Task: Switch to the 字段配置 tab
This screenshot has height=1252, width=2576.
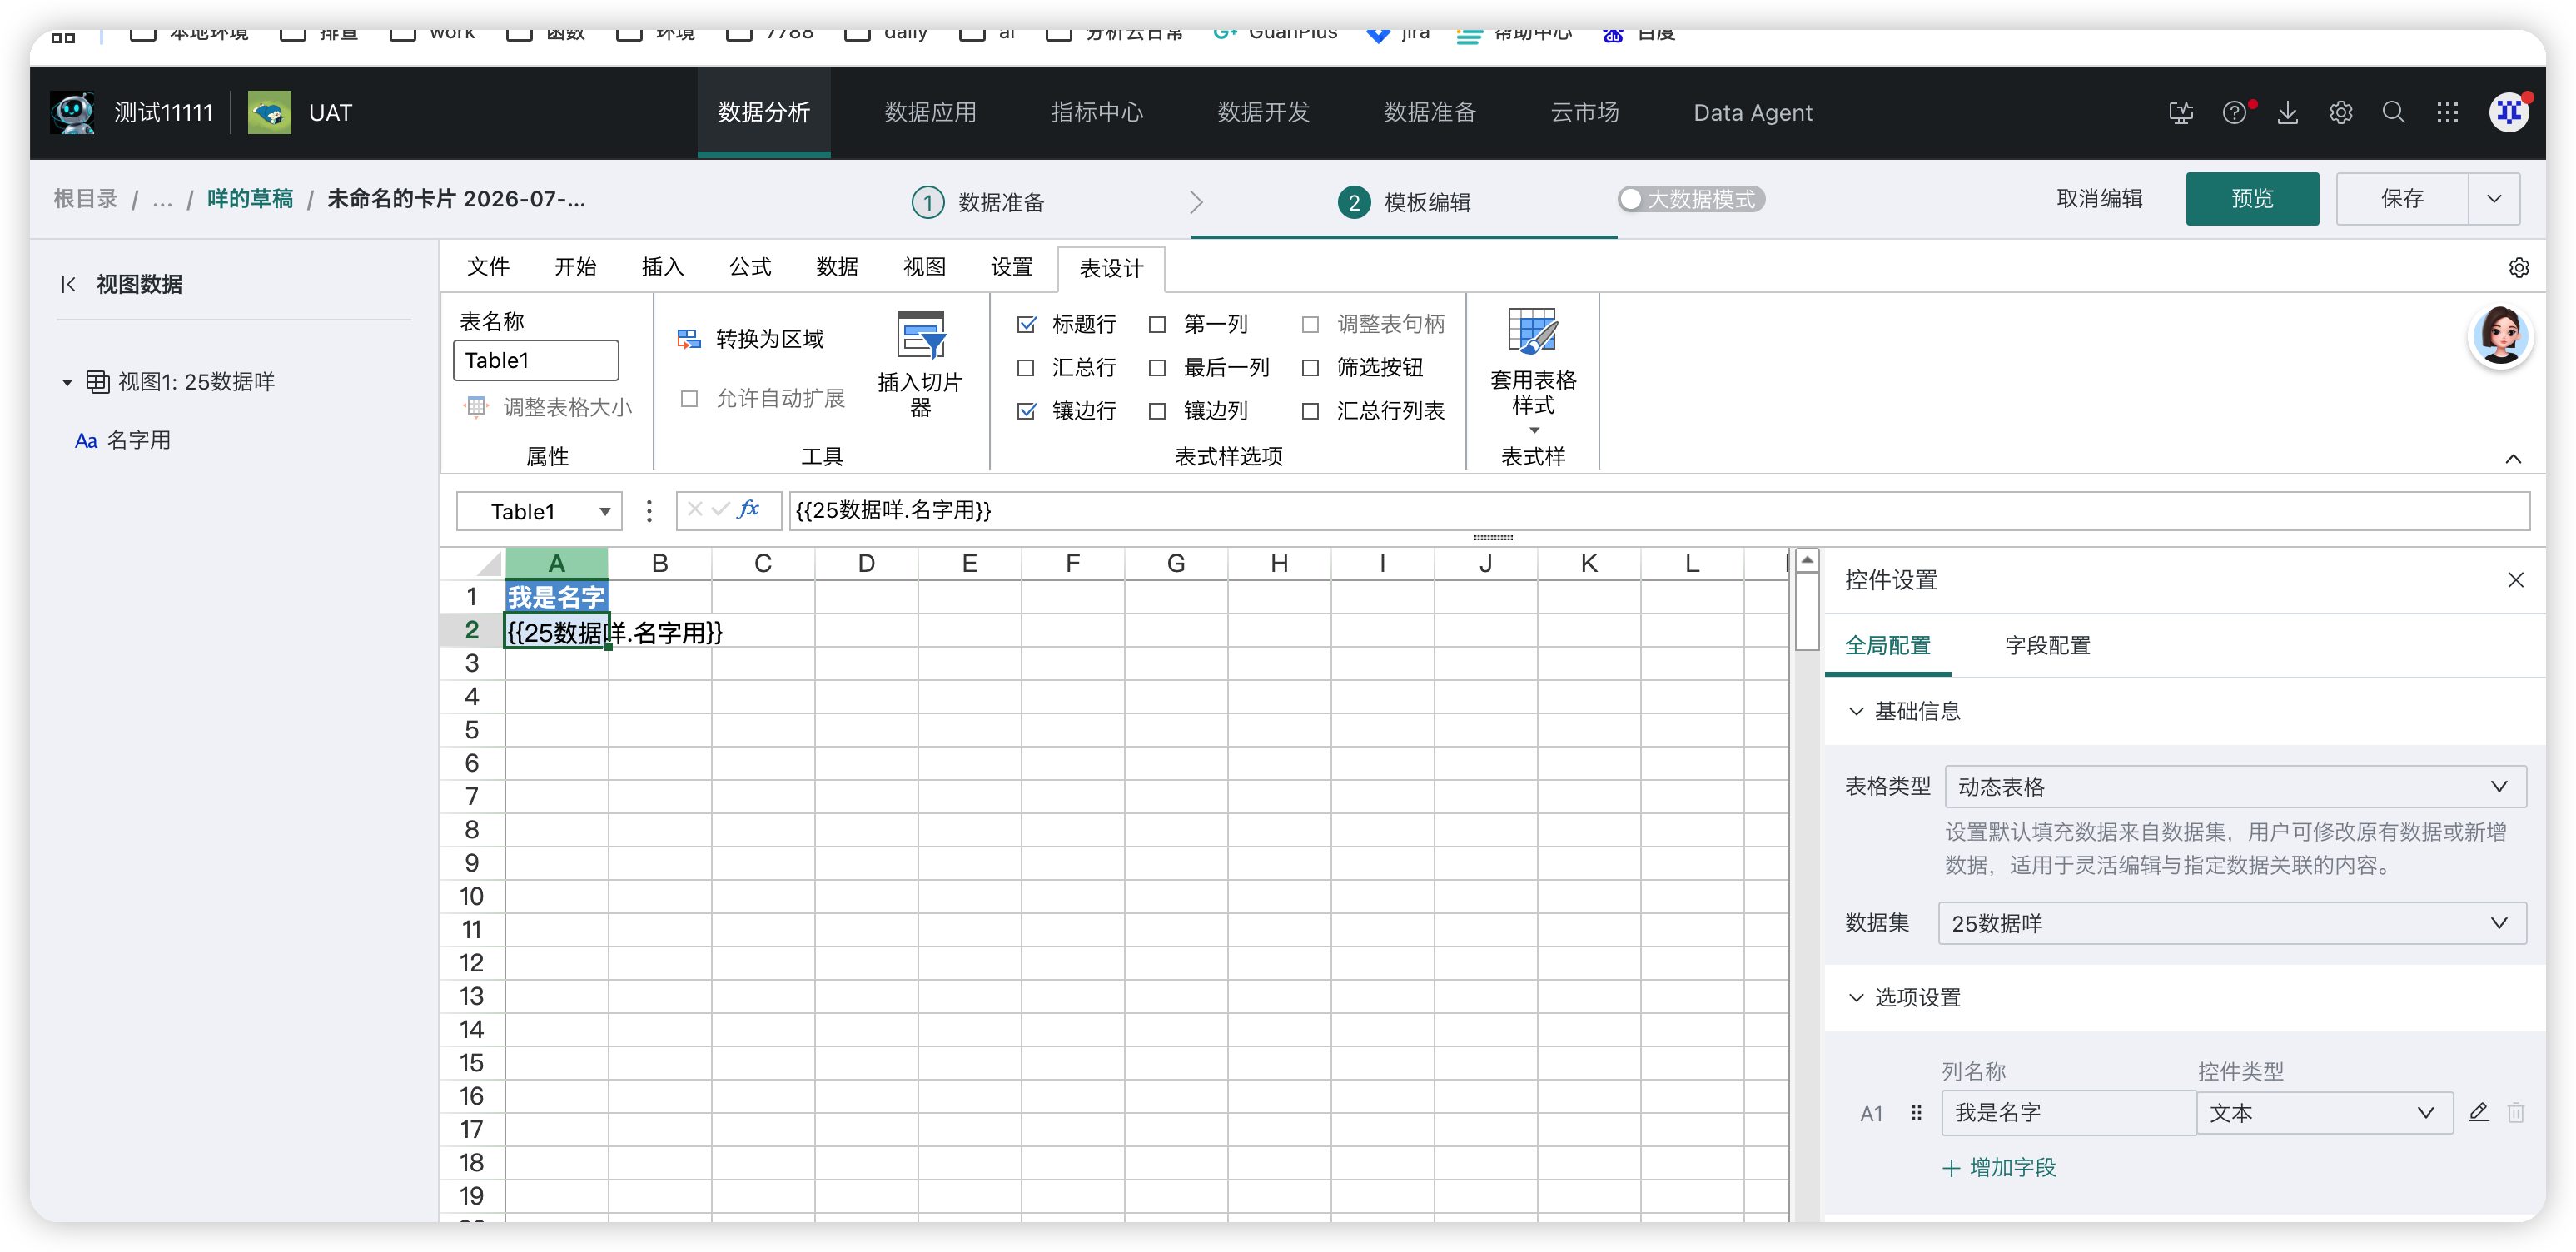Action: [x=2047, y=645]
